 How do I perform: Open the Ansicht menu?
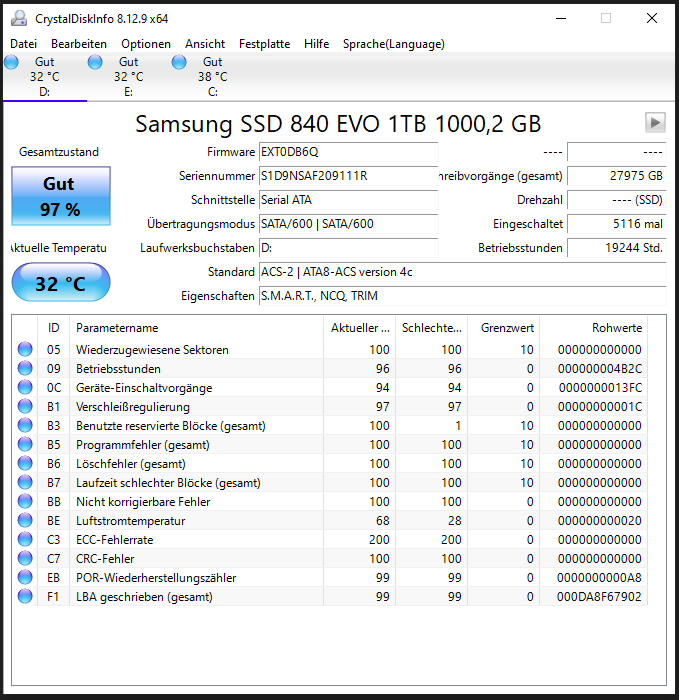tap(205, 44)
